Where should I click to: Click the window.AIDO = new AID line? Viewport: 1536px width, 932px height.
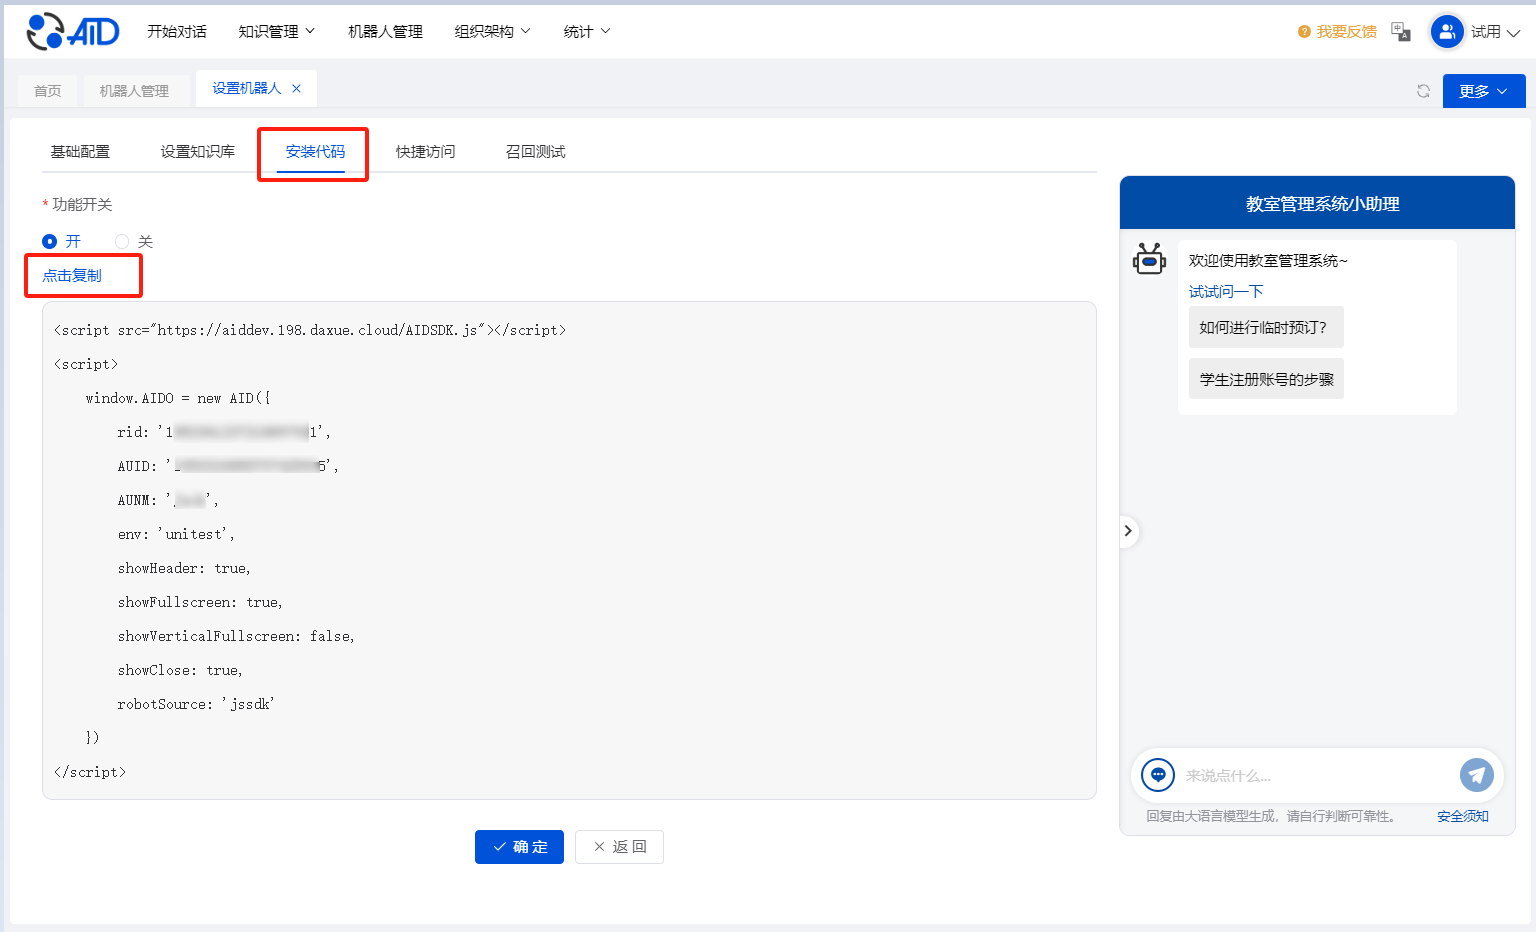[178, 398]
